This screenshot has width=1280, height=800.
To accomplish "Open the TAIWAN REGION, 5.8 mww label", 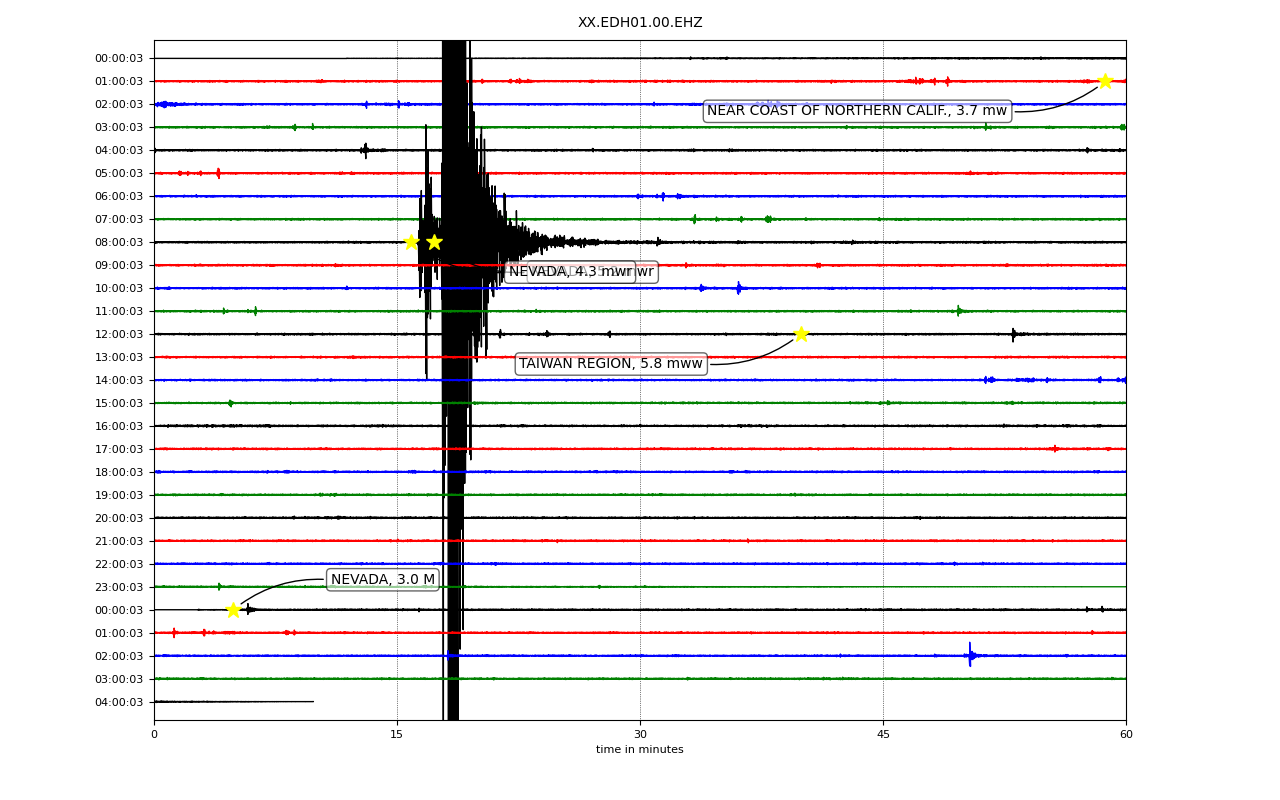I will click(611, 364).
